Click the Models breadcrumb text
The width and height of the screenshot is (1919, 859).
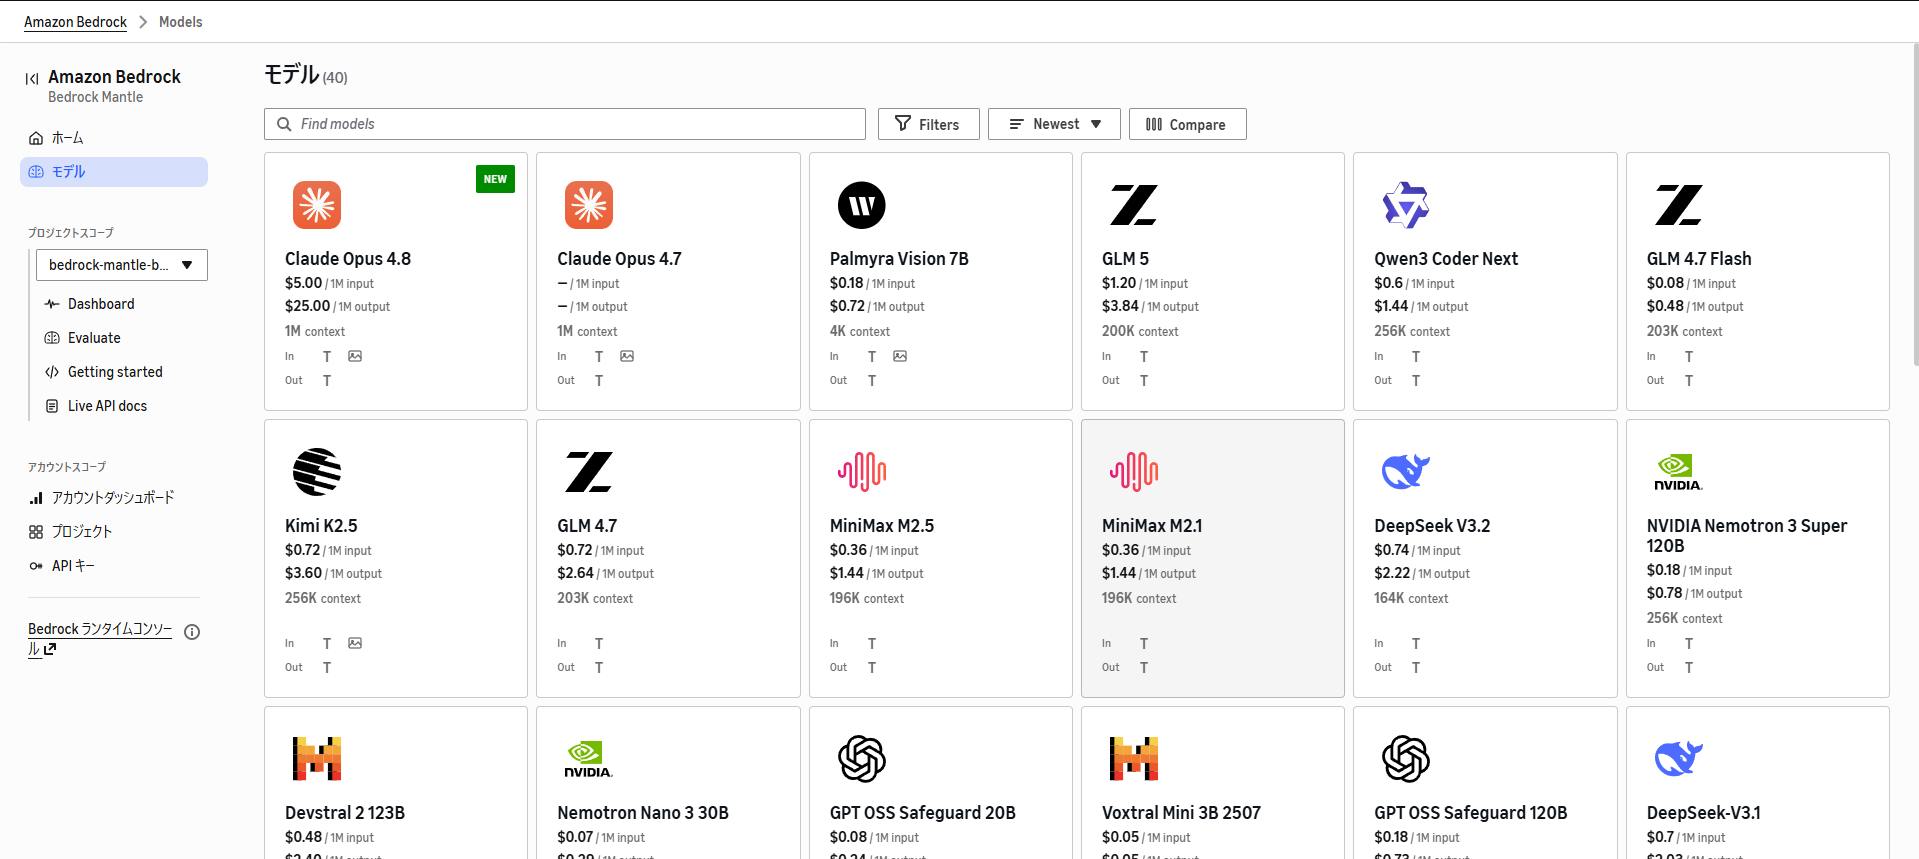pos(180,22)
